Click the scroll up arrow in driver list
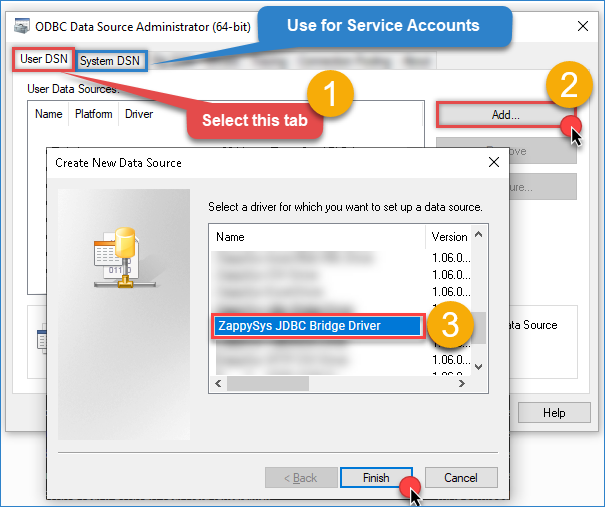This screenshot has width=605, height=507. pos(478,237)
